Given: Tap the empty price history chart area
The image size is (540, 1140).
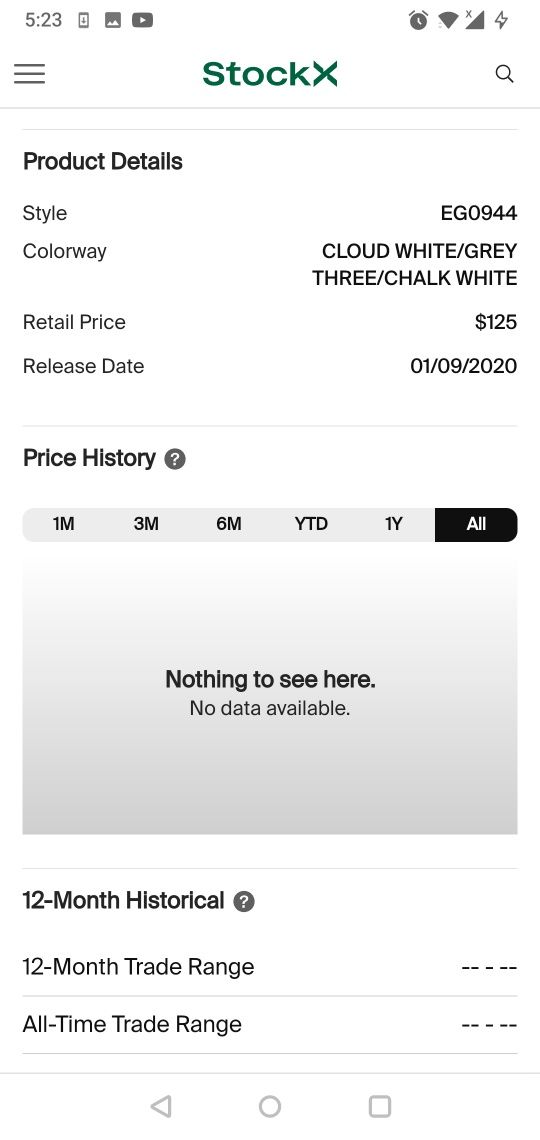Looking at the screenshot, I should [270, 695].
